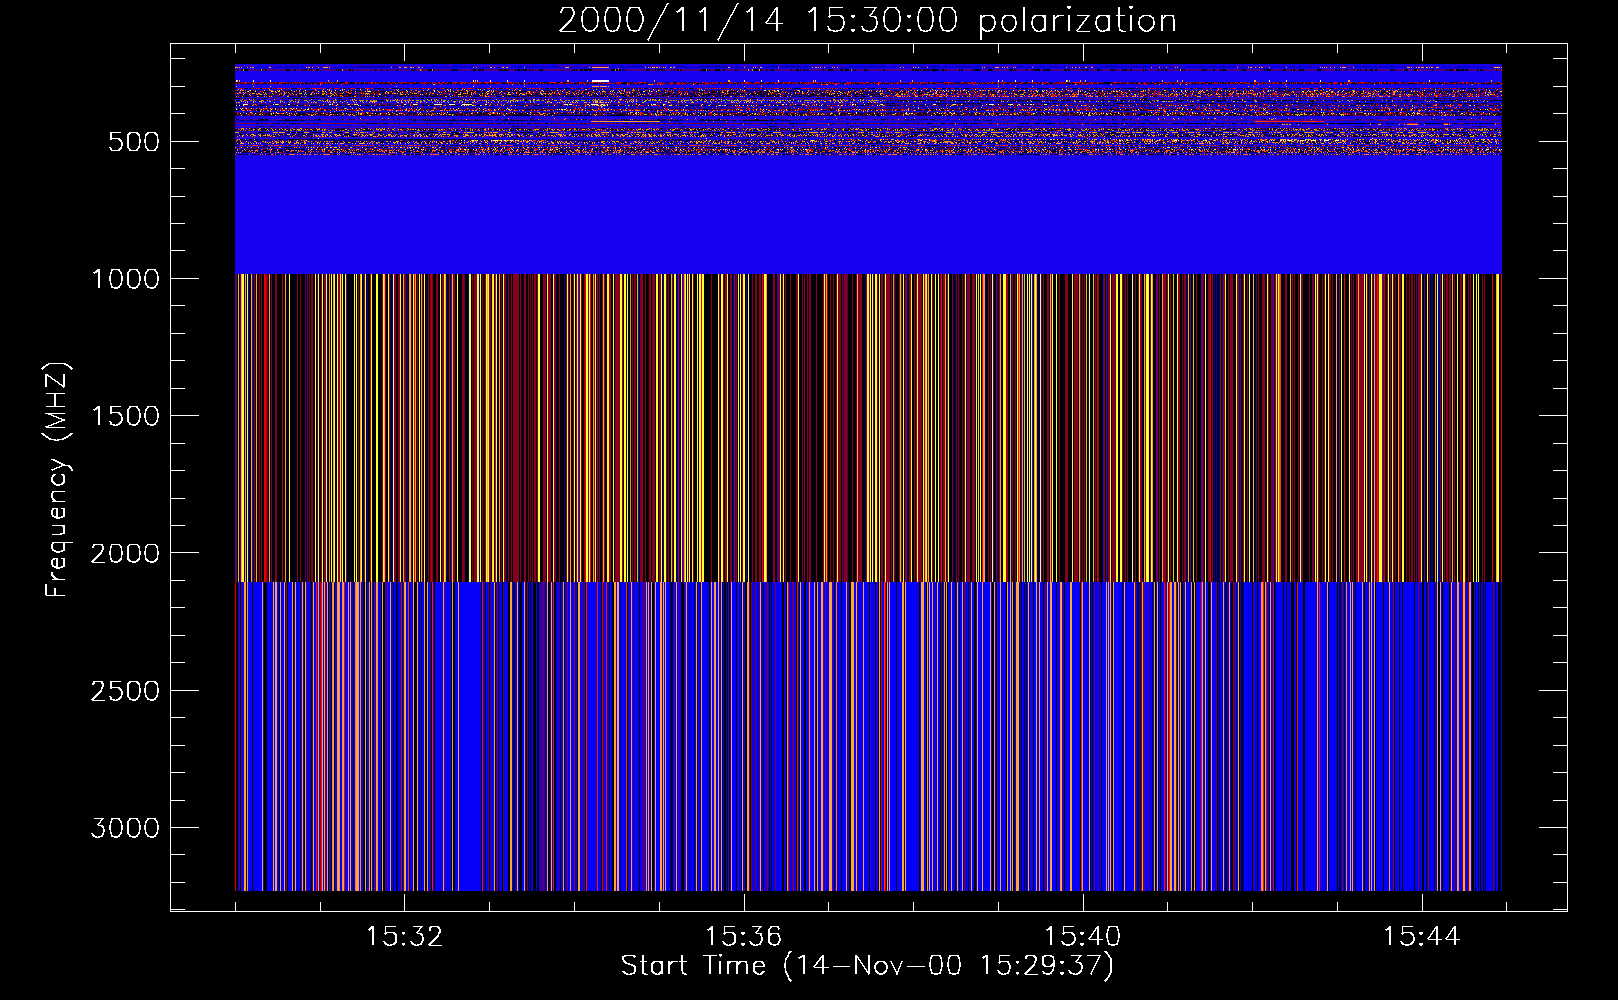Image resolution: width=1618 pixels, height=1000 pixels.
Task: Click the 1000 frequency tick label
Action: click(125, 279)
